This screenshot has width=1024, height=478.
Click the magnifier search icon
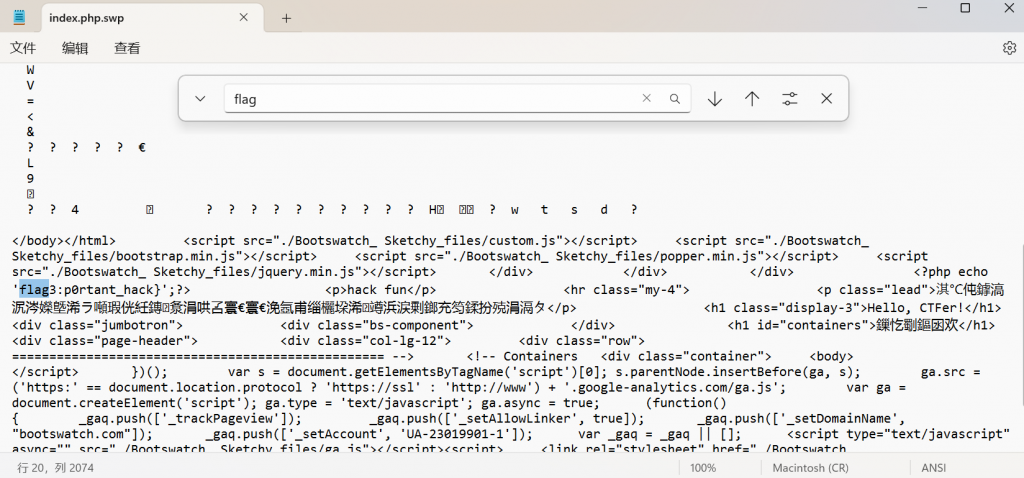675,99
